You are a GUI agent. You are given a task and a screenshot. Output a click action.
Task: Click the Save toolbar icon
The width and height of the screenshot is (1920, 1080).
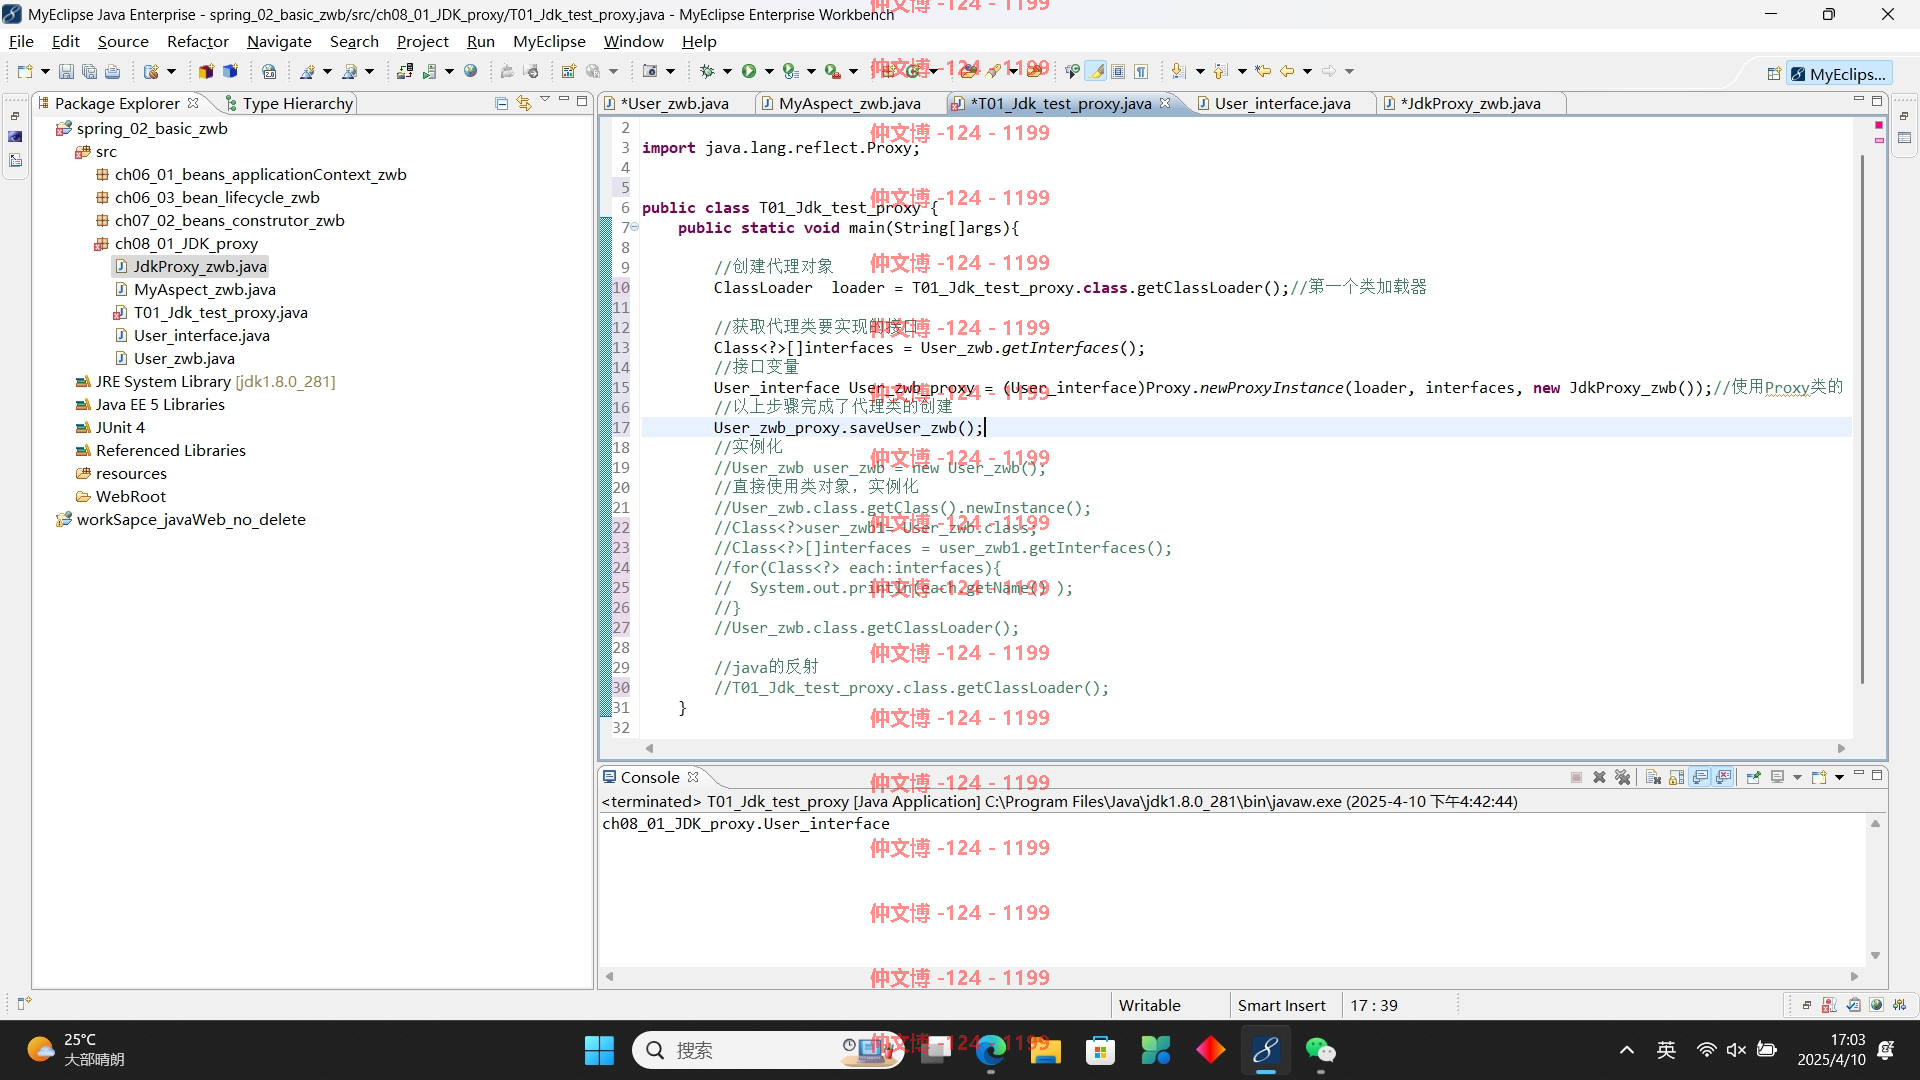tap(66, 71)
